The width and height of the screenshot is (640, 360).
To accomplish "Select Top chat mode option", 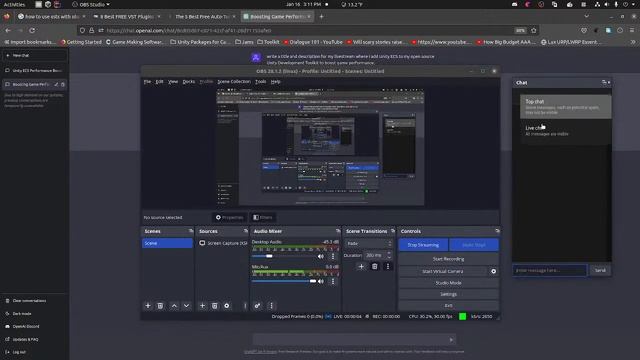I will 565,107.
